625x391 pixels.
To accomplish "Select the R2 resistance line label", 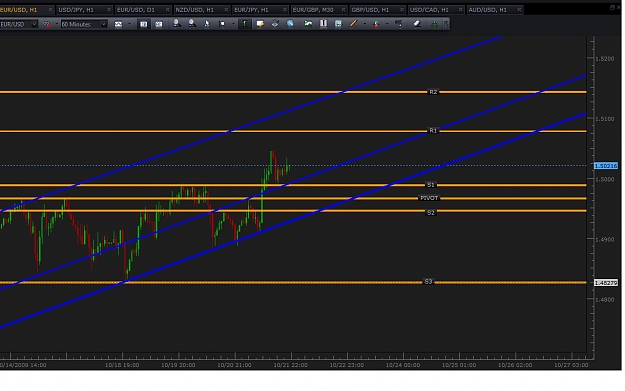I will tap(433, 92).
